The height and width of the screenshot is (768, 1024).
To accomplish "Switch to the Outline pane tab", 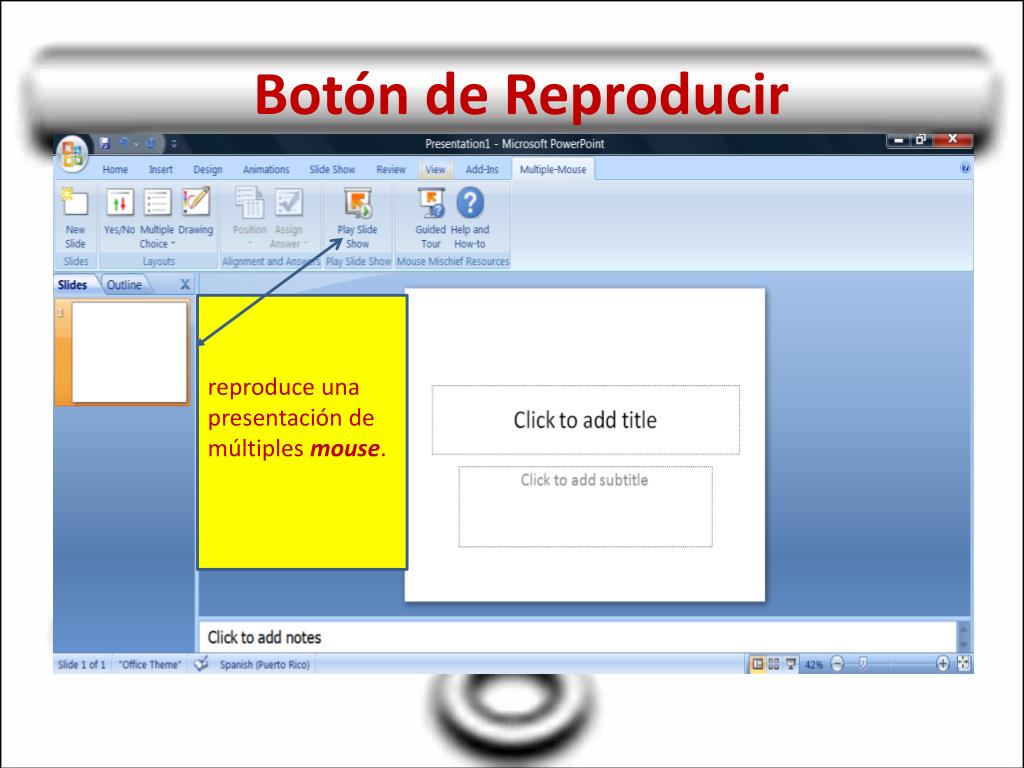I will point(124,285).
